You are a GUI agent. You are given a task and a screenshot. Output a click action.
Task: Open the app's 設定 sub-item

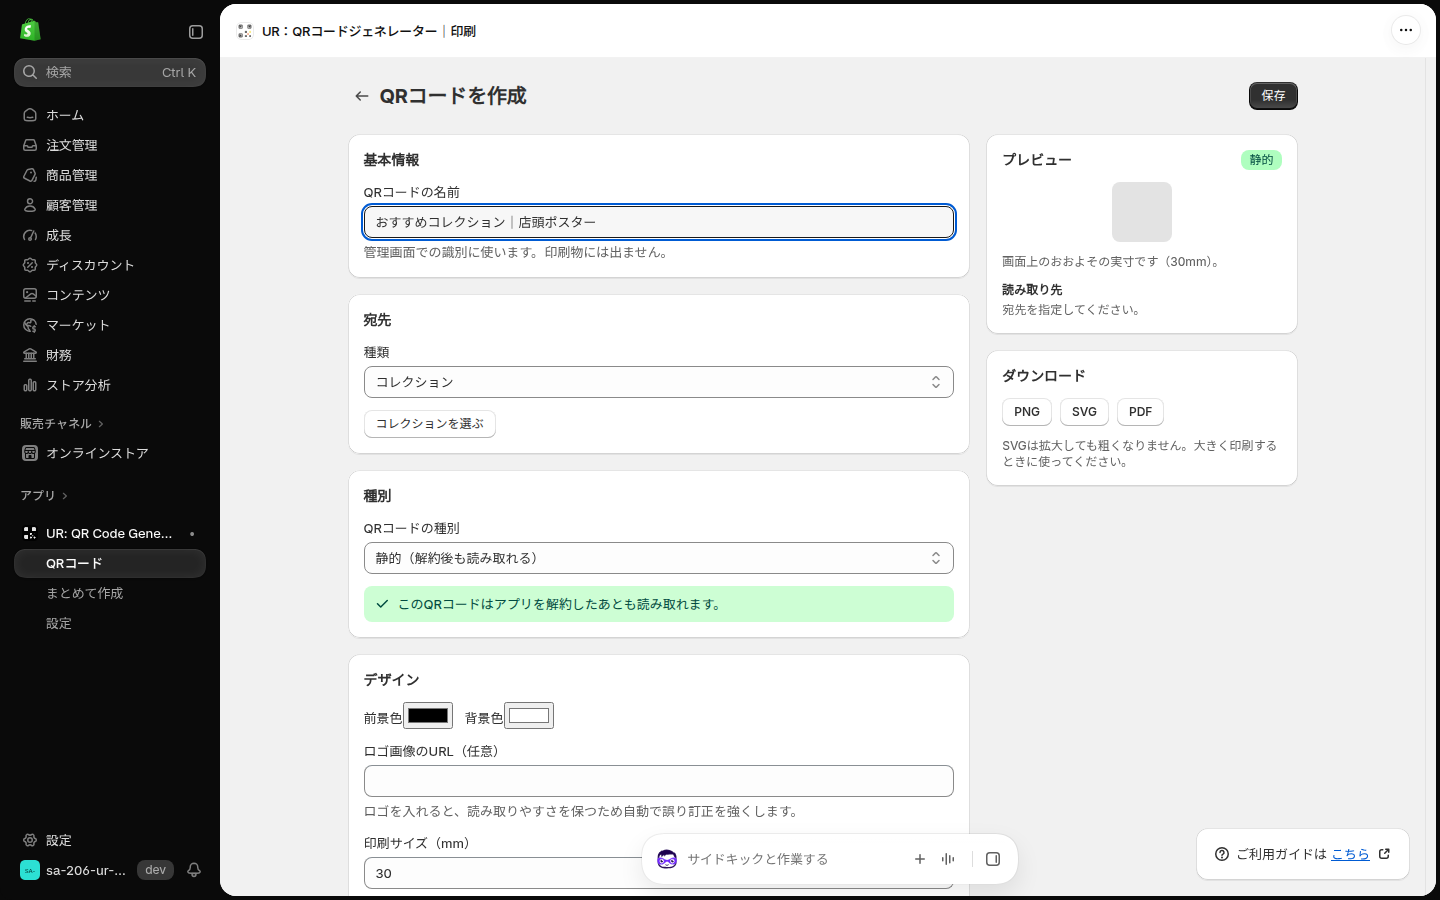[x=110, y=623]
